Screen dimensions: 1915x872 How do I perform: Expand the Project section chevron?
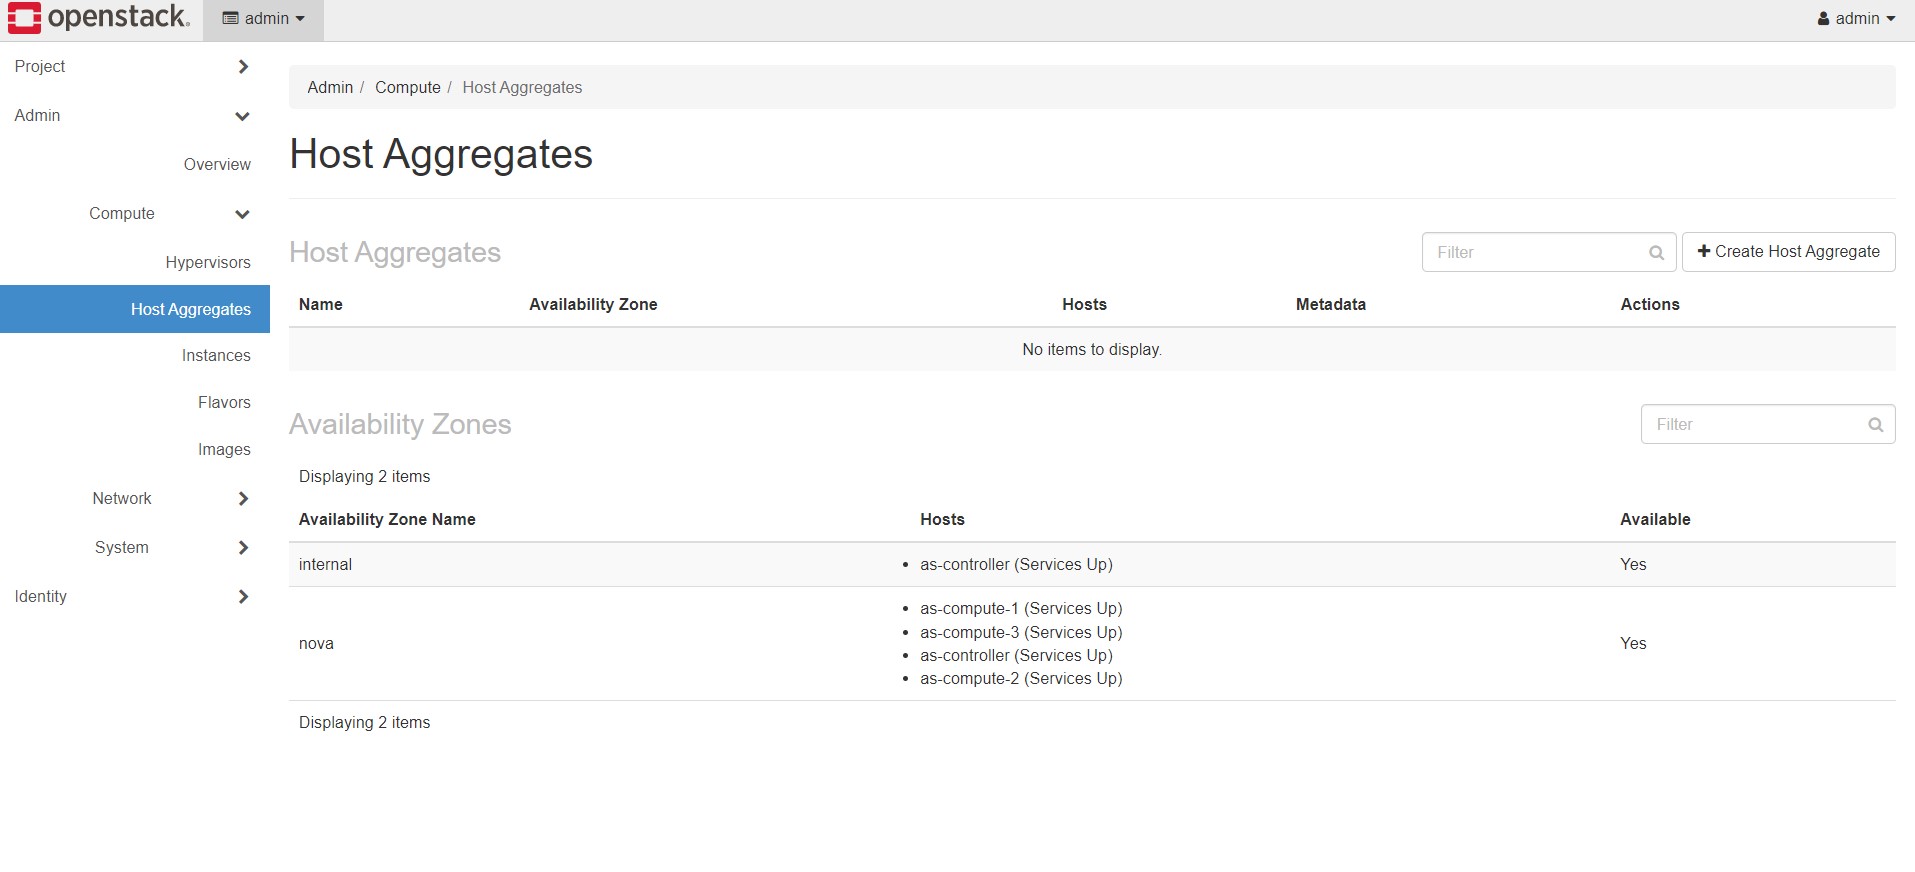pos(243,67)
